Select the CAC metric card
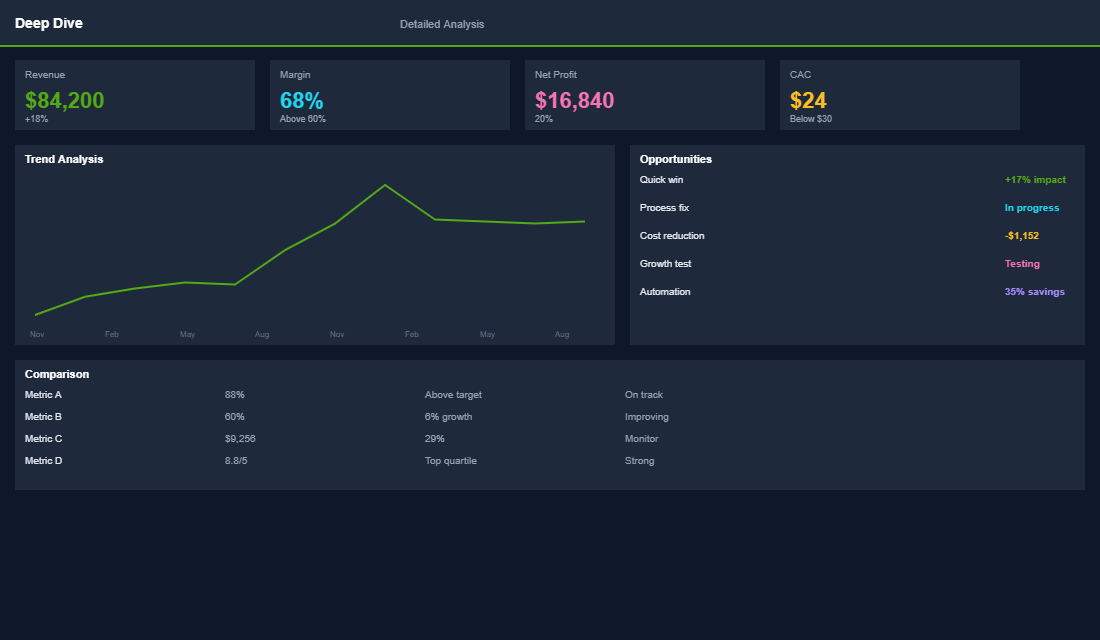The height and width of the screenshot is (640, 1100). [899, 95]
